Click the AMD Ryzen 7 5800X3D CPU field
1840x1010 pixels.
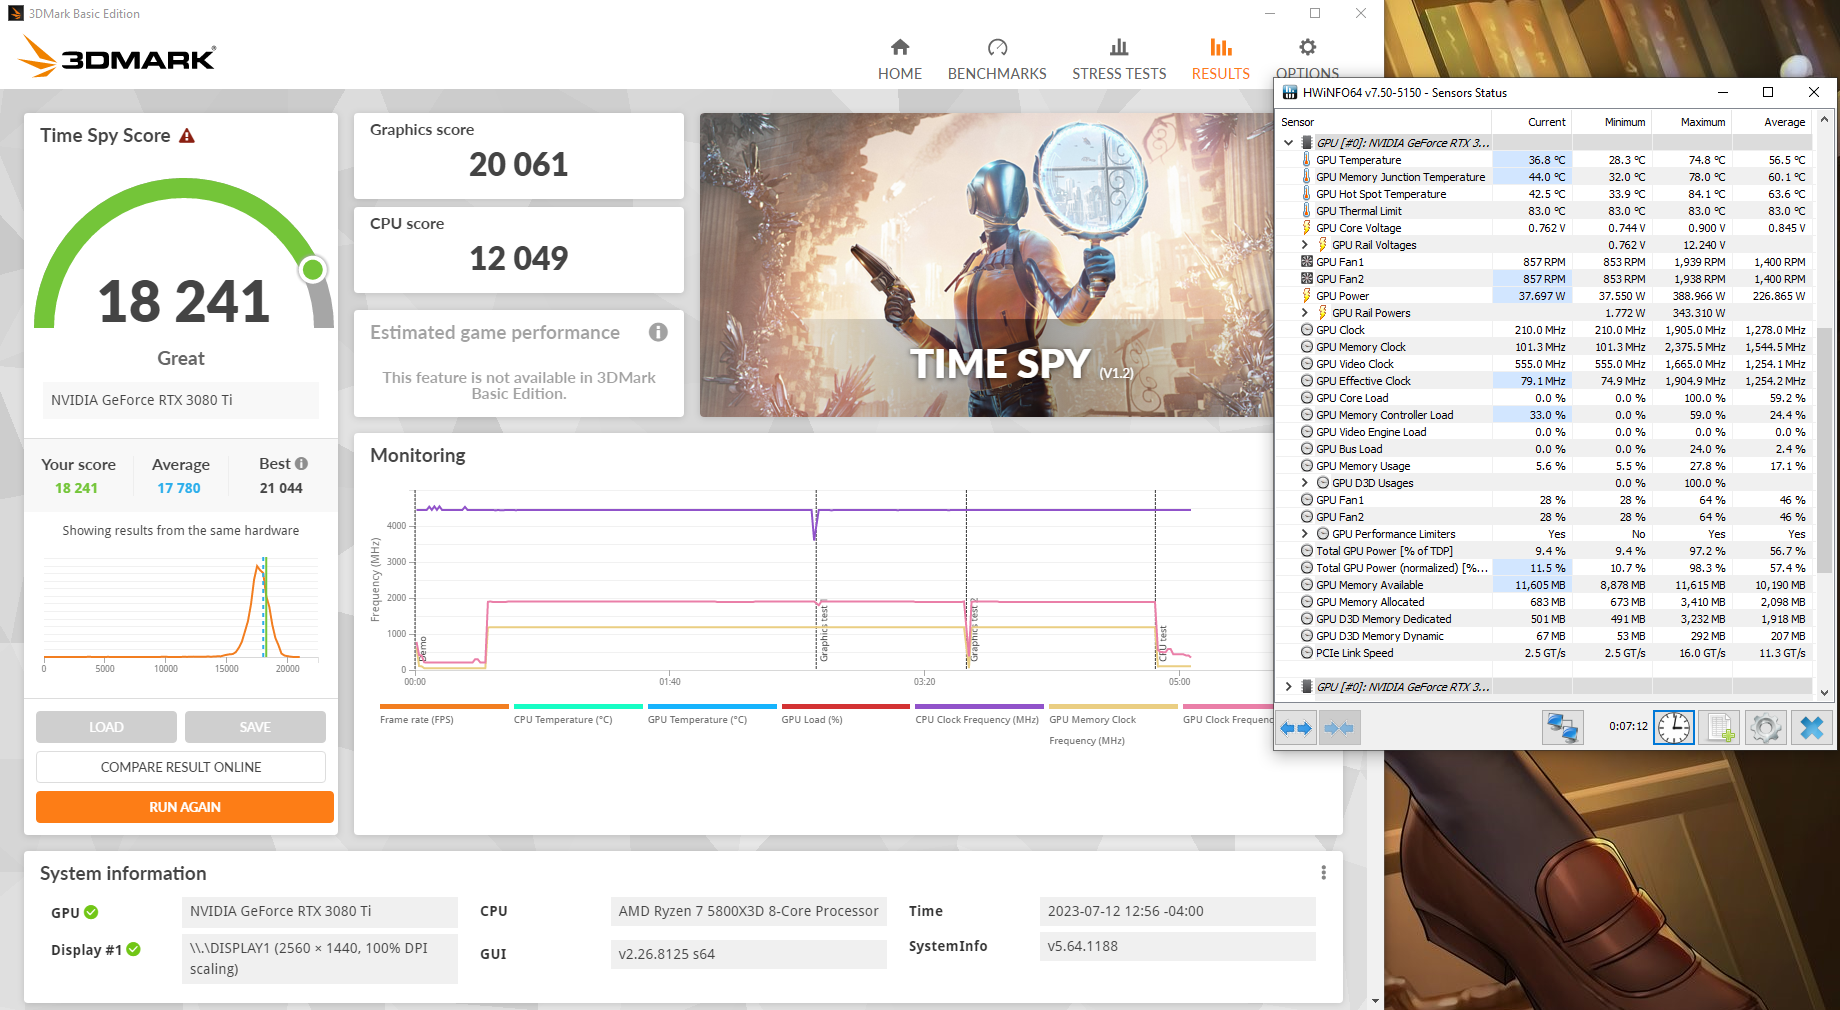pyautogui.click(x=748, y=911)
